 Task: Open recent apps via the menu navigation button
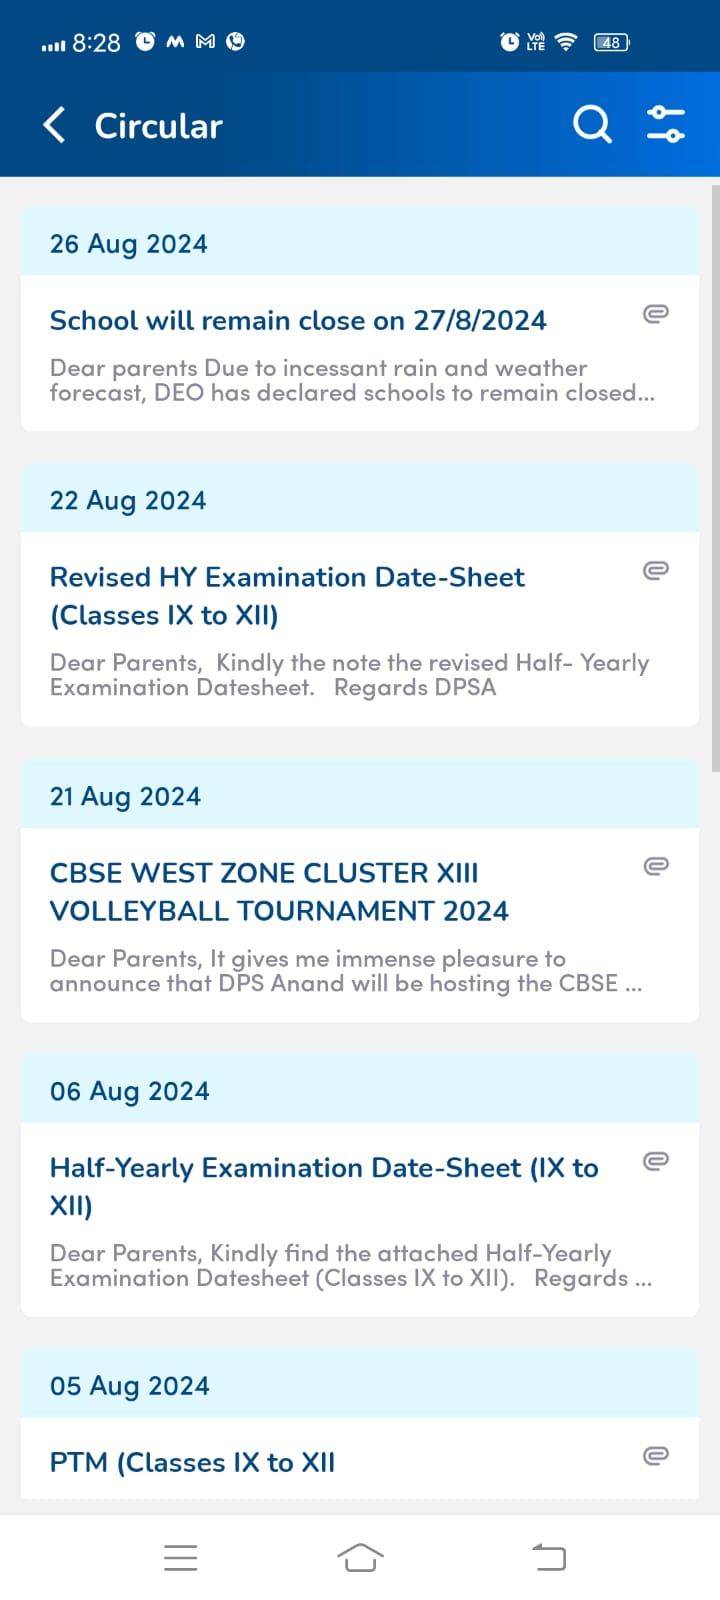click(x=180, y=1557)
